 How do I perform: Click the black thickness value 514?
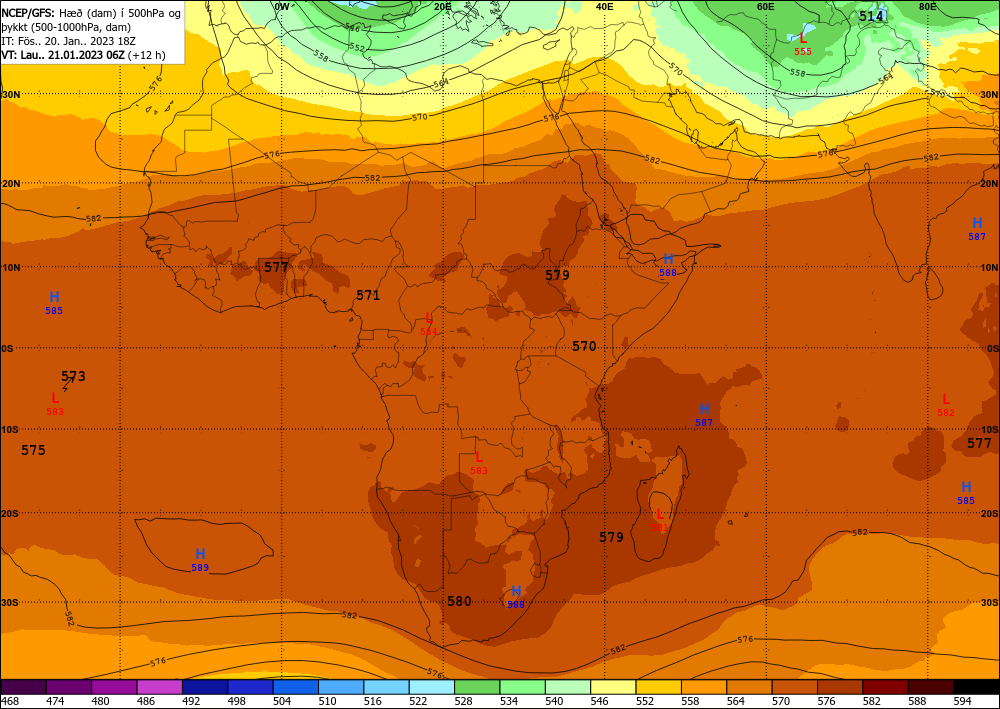point(871,16)
